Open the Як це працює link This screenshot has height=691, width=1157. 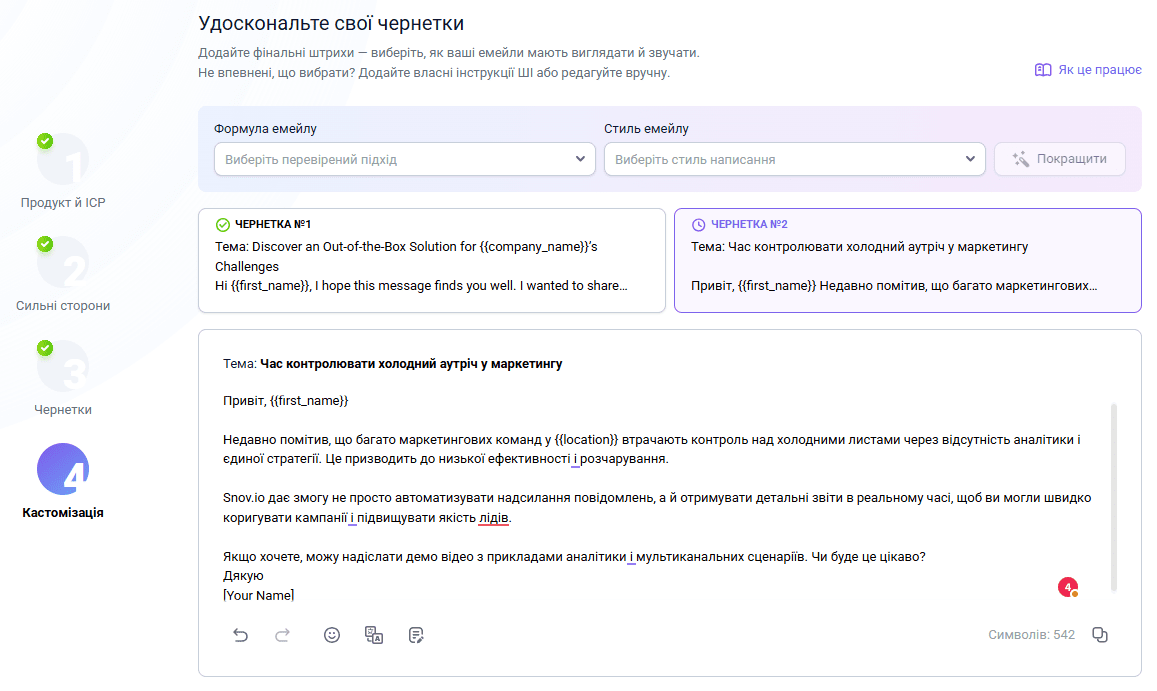pos(1099,70)
